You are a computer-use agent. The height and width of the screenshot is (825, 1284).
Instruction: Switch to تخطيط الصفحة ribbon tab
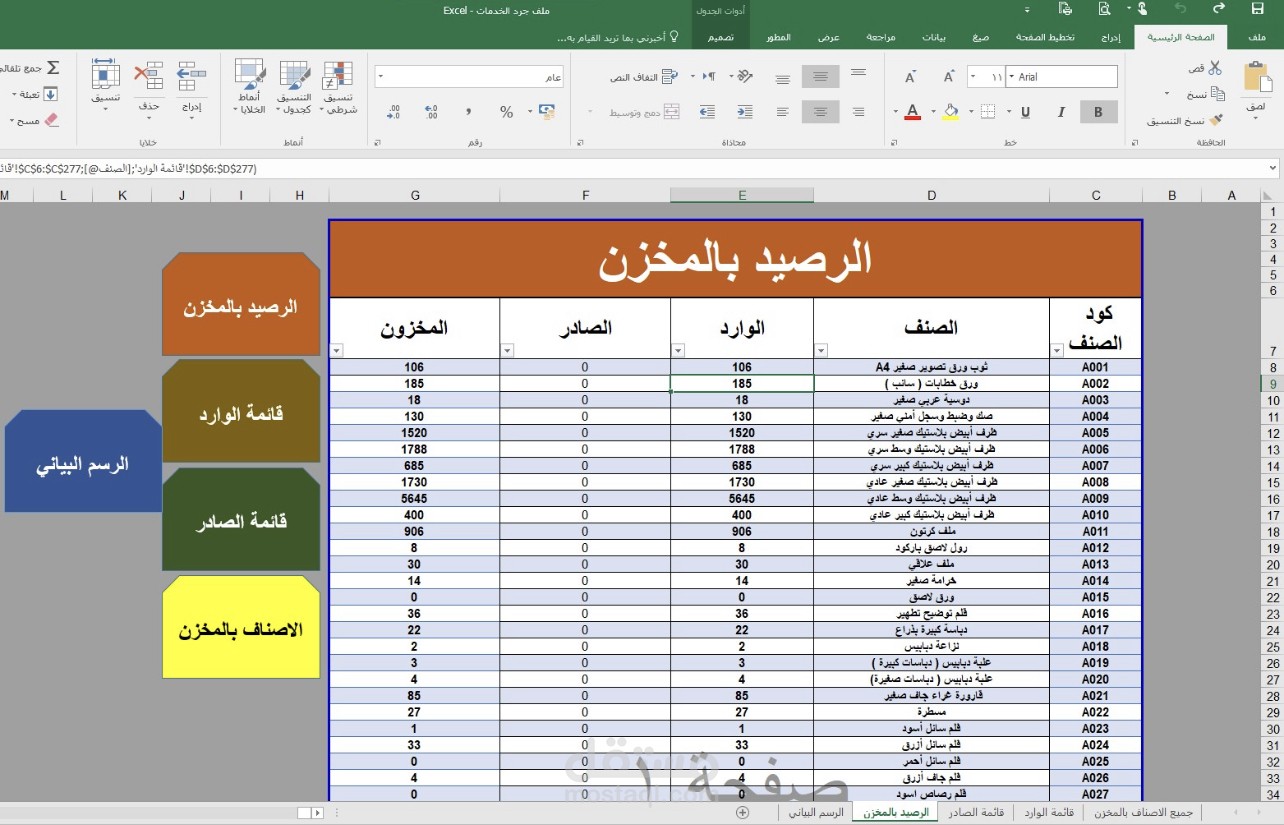pos(1045,38)
